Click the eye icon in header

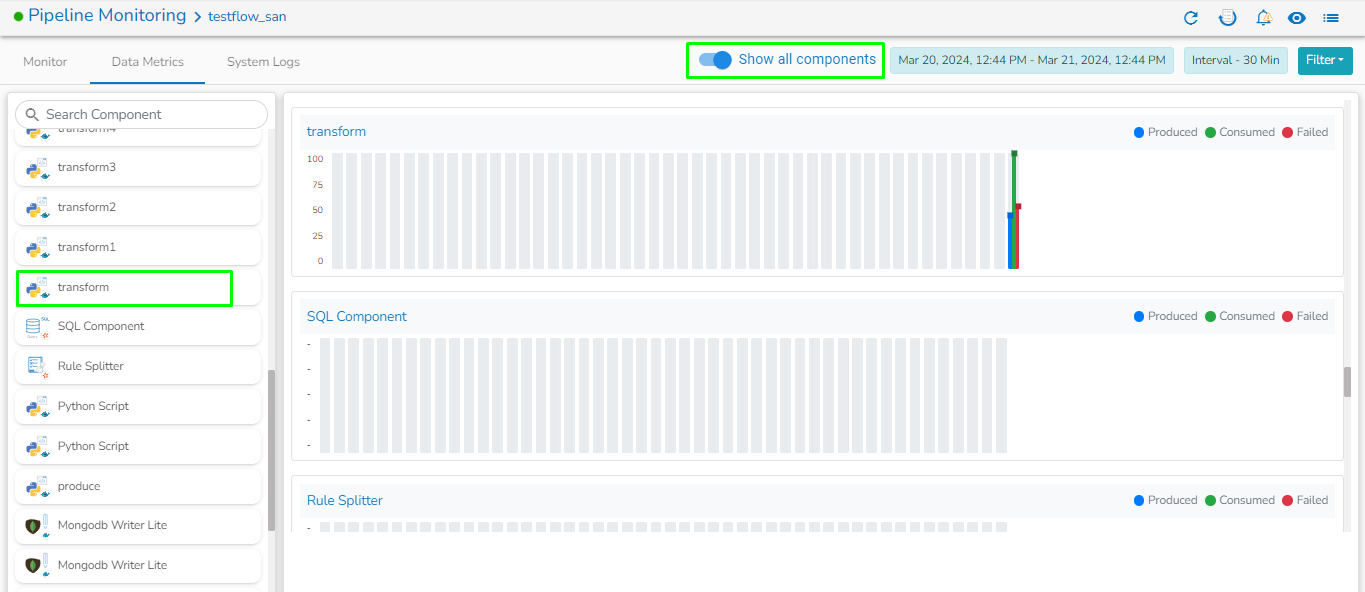tap(1297, 18)
